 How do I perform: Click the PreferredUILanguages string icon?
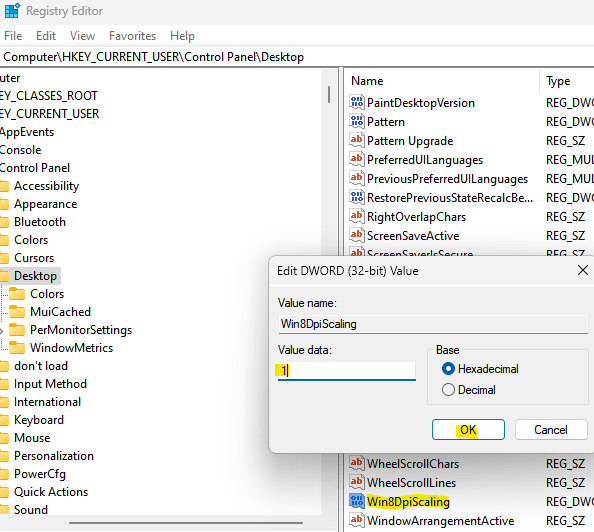coord(356,159)
